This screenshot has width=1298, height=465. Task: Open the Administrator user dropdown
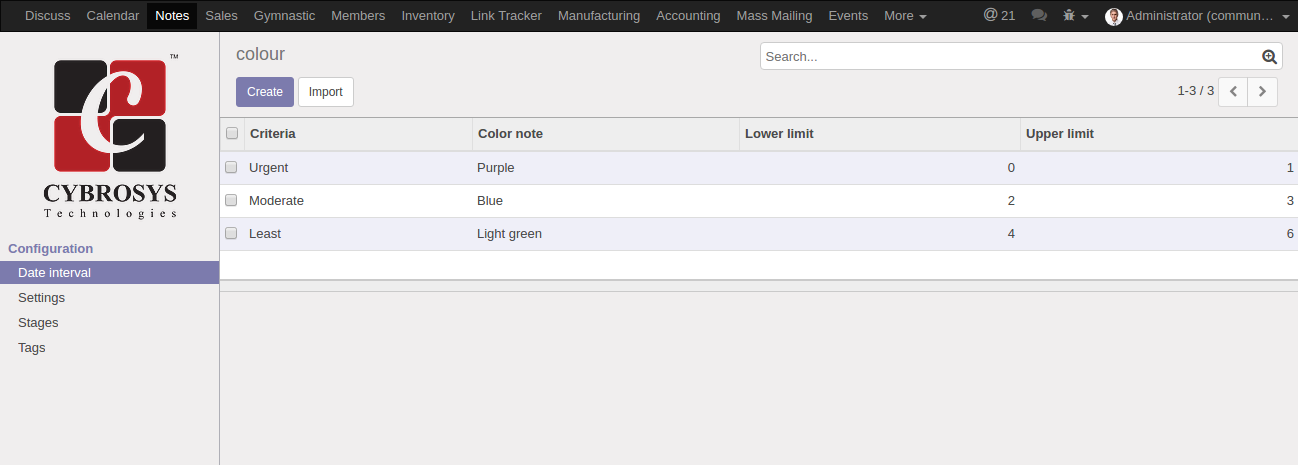coord(1197,16)
